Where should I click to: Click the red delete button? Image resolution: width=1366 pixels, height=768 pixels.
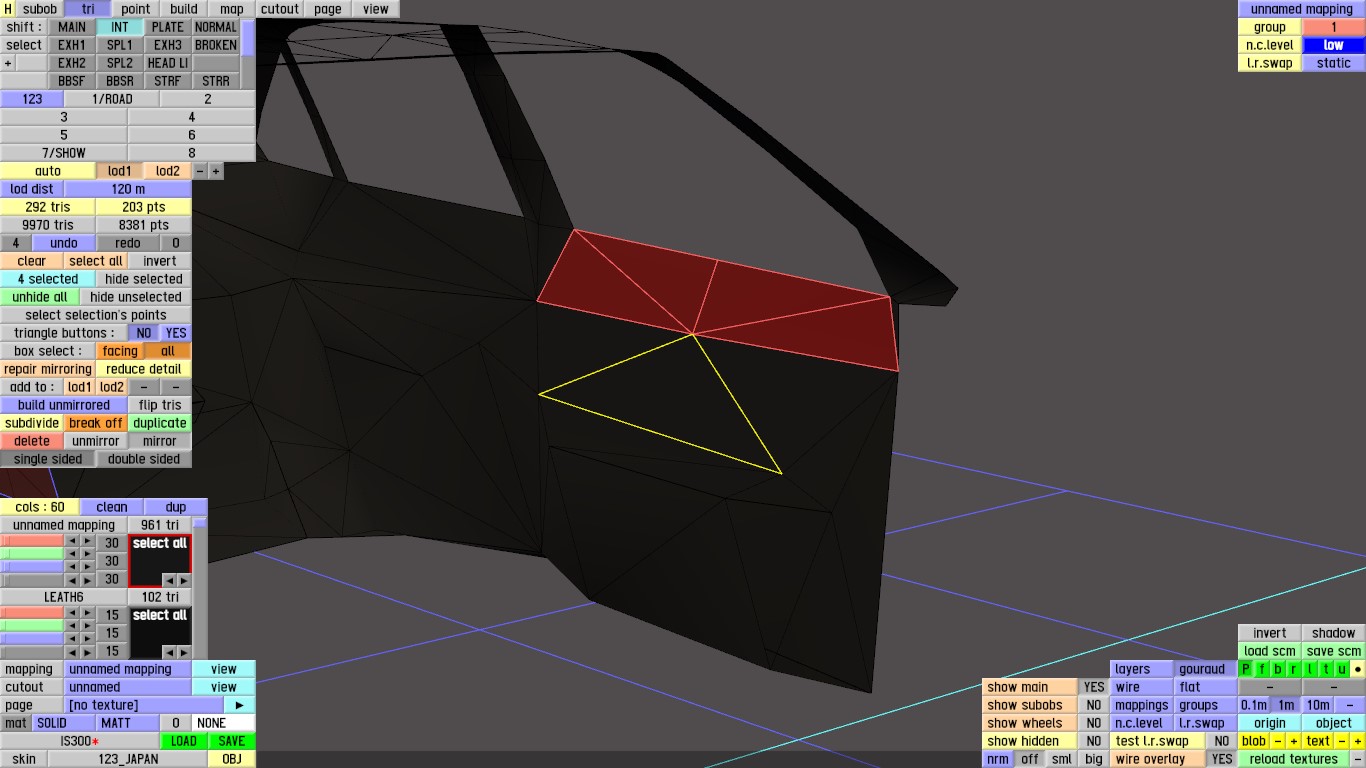coord(32,441)
